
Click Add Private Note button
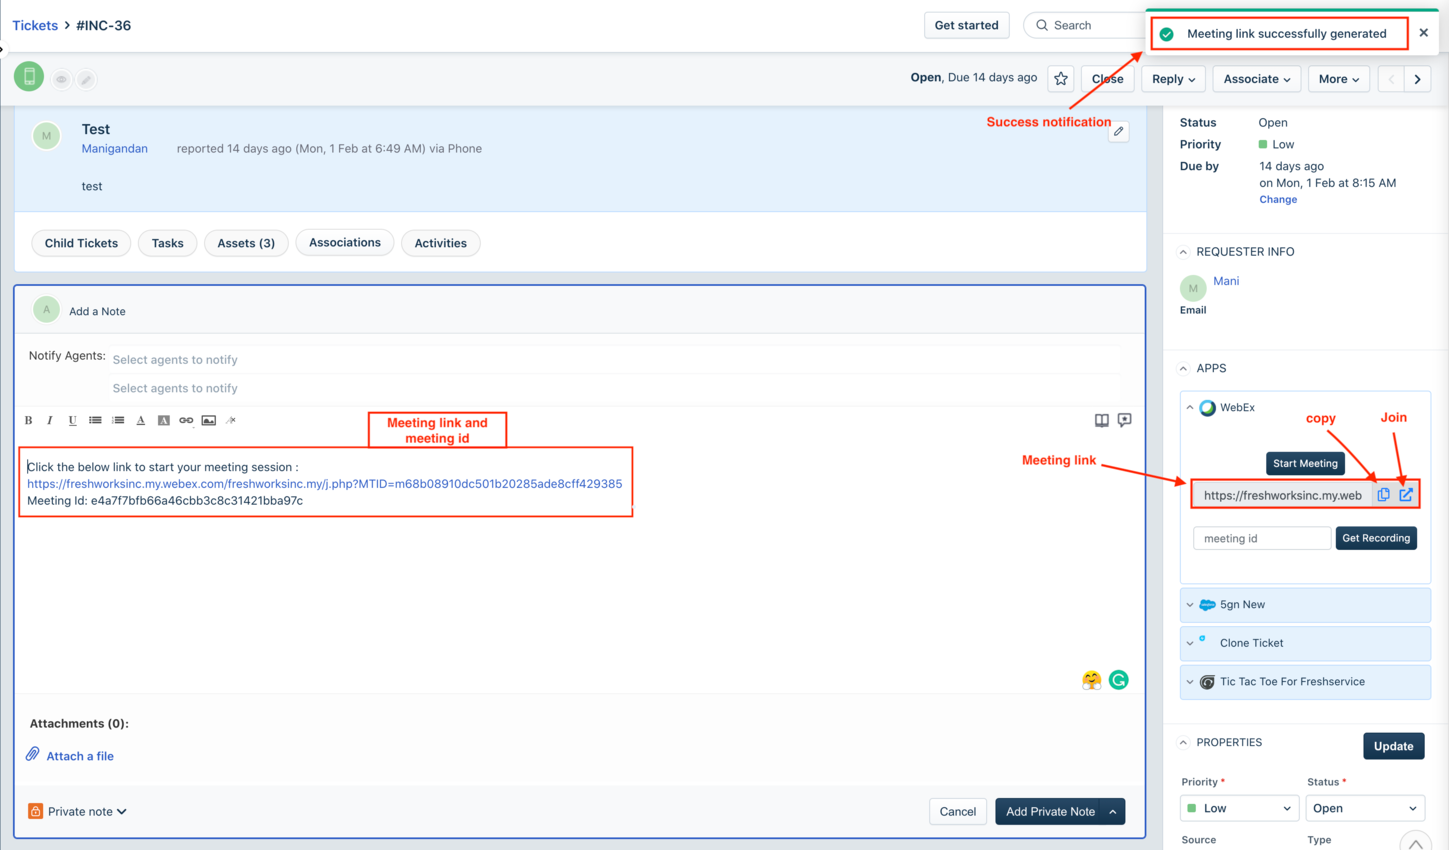click(1049, 811)
